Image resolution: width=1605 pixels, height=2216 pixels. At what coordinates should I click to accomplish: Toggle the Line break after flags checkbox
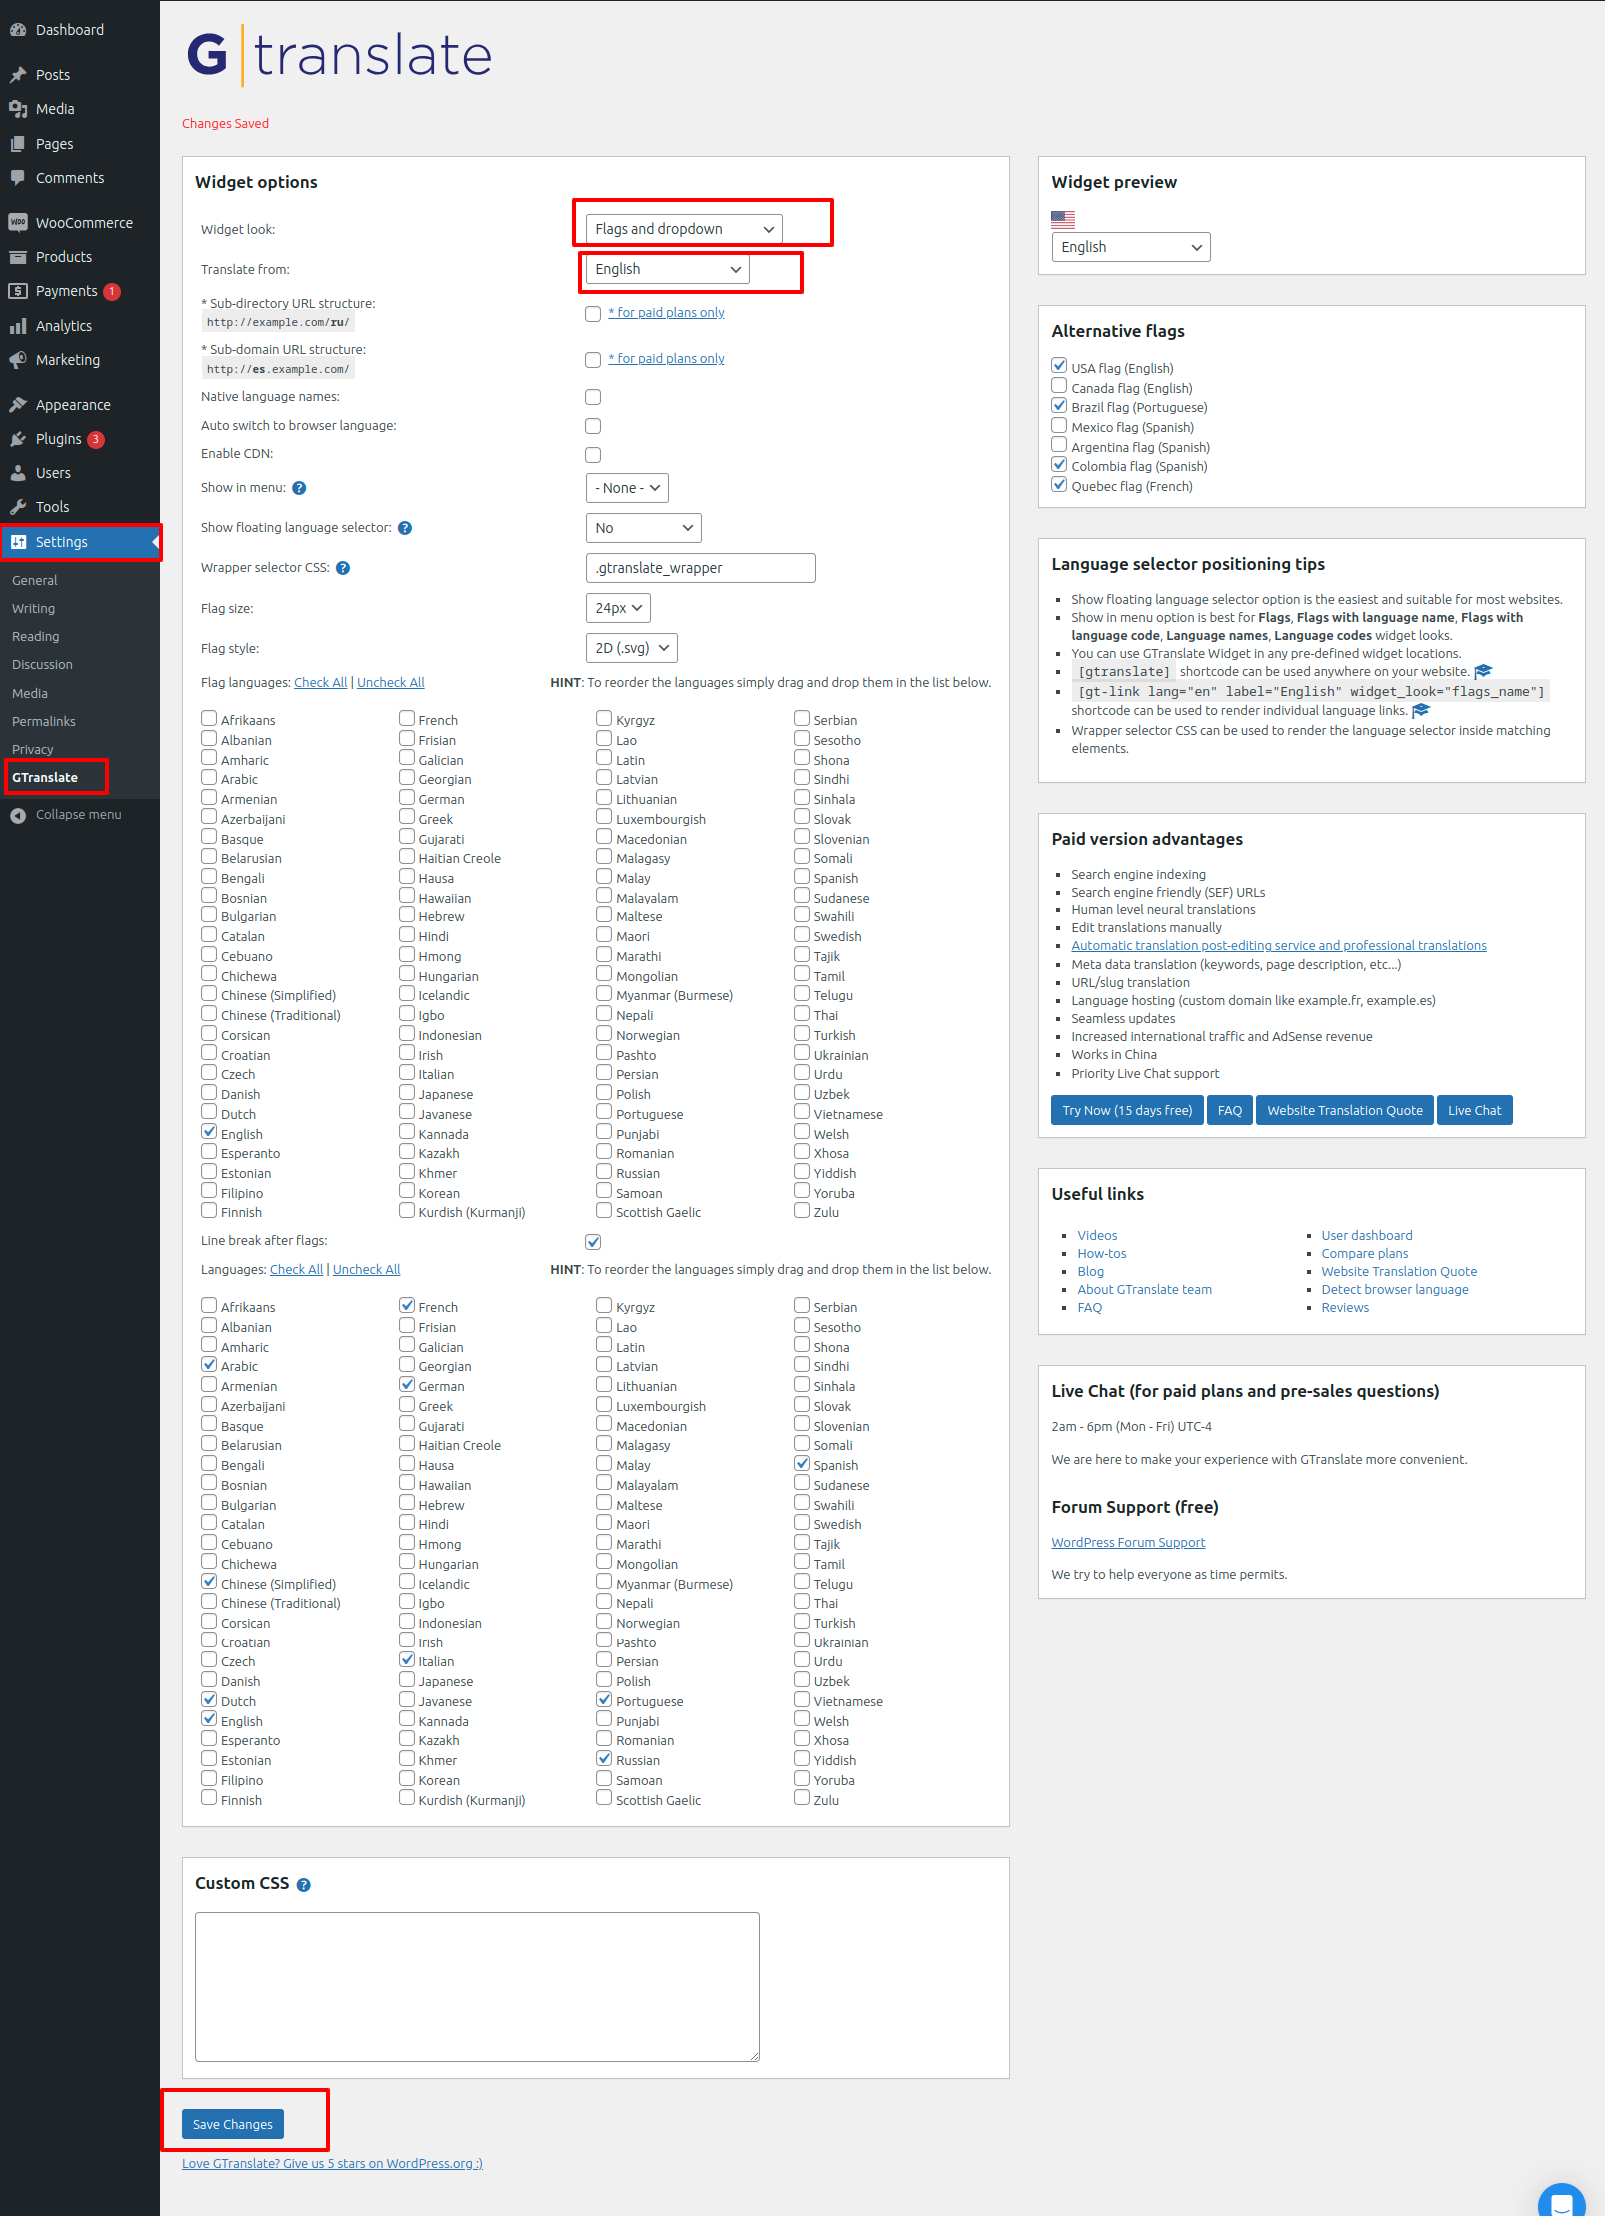point(593,1242)
